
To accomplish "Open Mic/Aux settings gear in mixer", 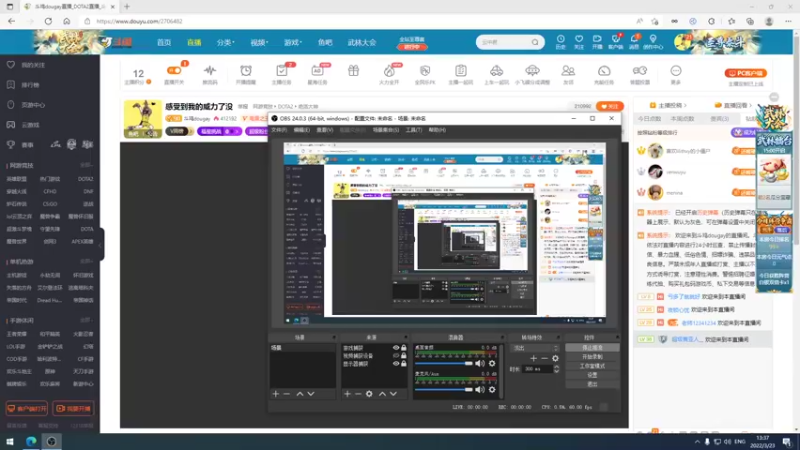I will click(492, 390).
